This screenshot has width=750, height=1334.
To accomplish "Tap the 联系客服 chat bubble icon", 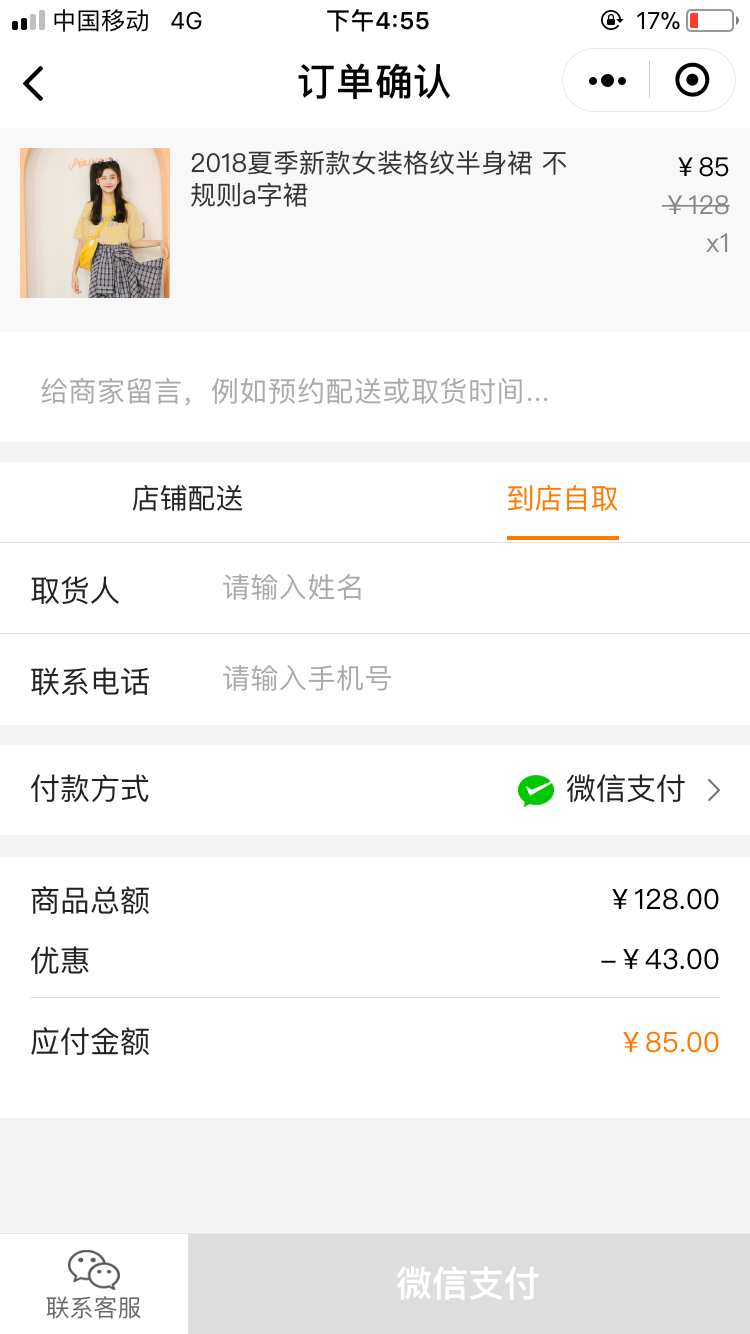I will 93,1268.
